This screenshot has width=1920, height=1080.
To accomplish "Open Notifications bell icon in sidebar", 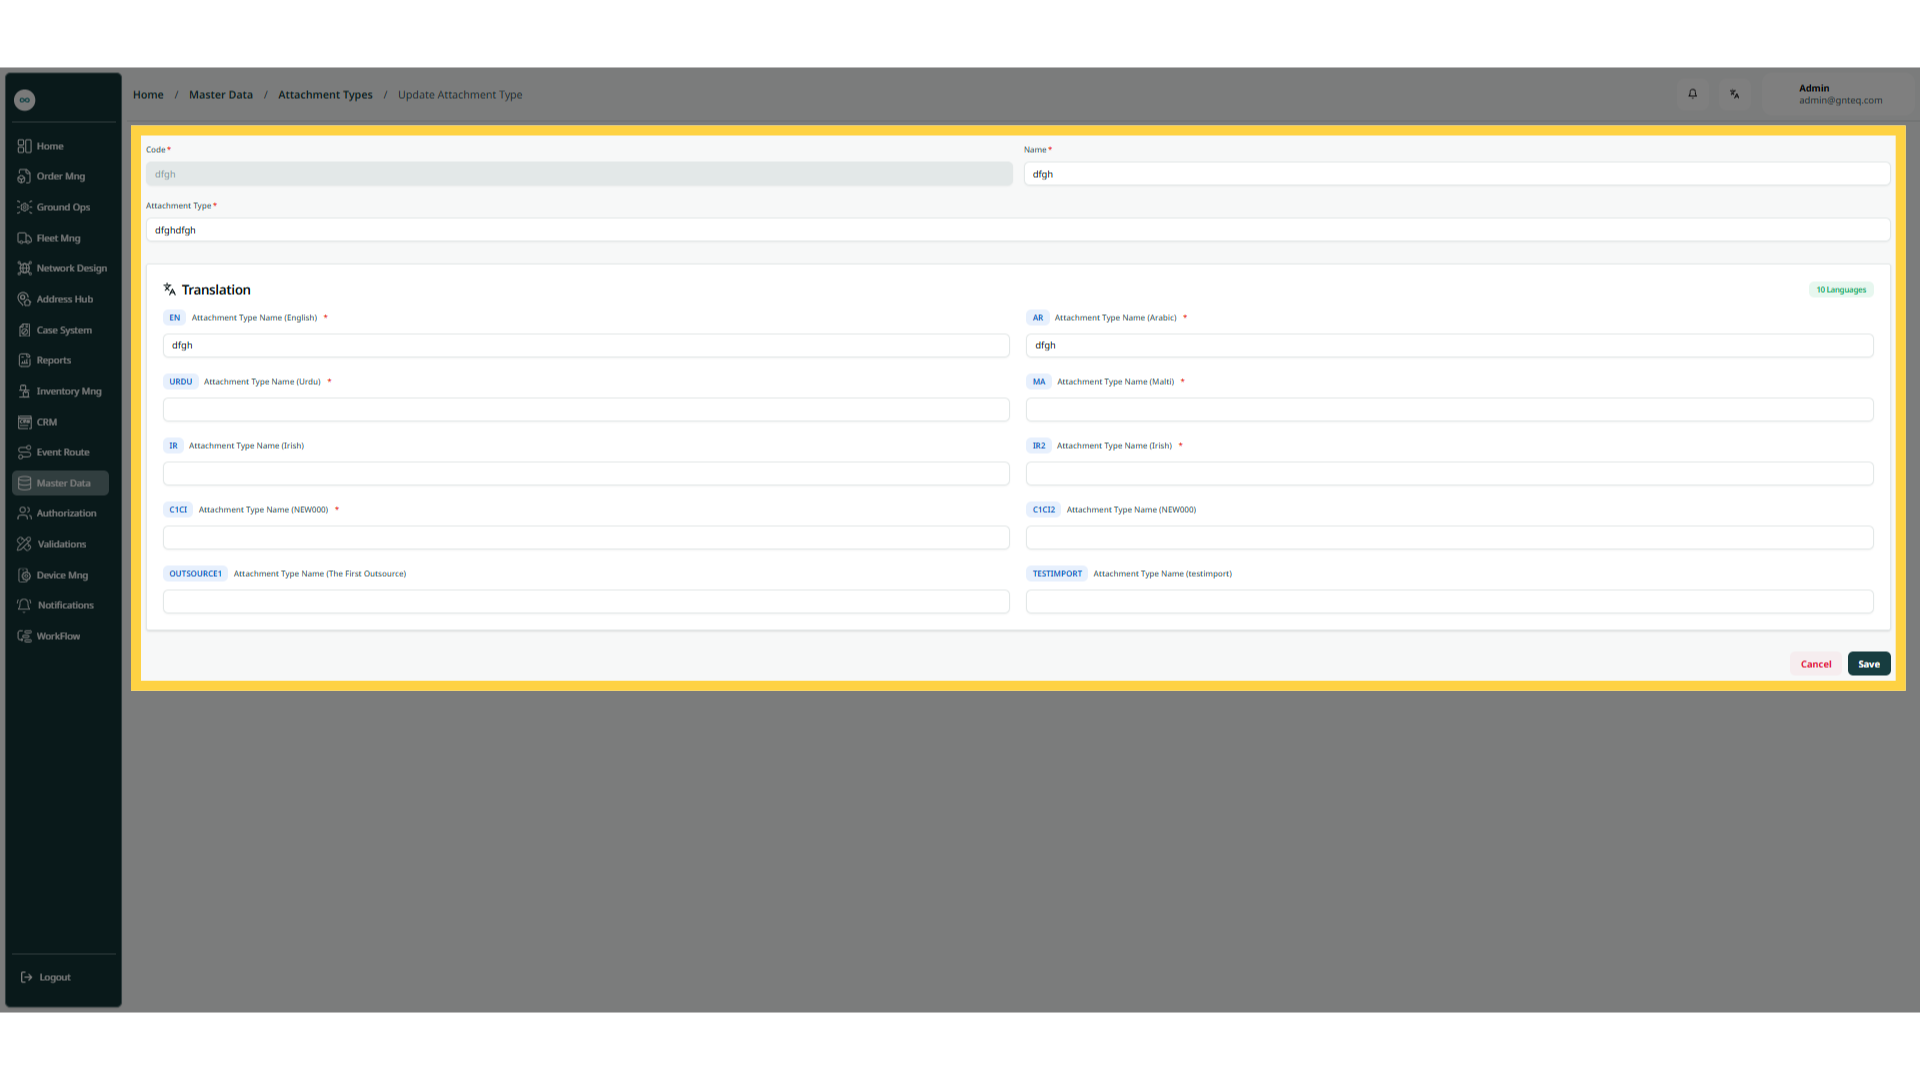I will click(24, 605).
